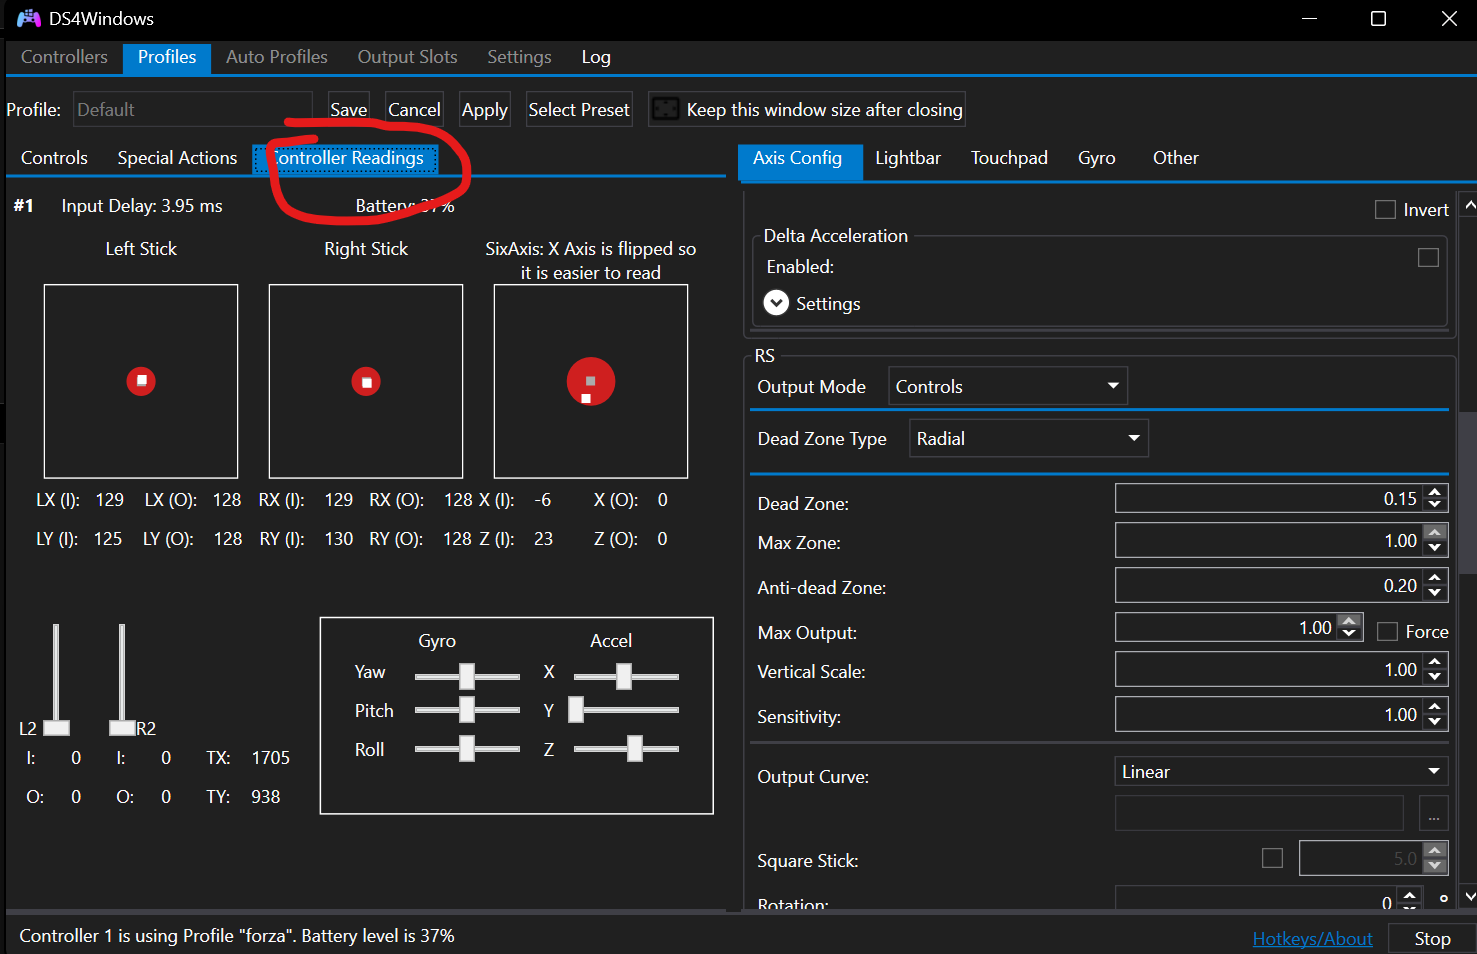Select the Profiles tab
1477x954 pixels.
coord(167,57)
